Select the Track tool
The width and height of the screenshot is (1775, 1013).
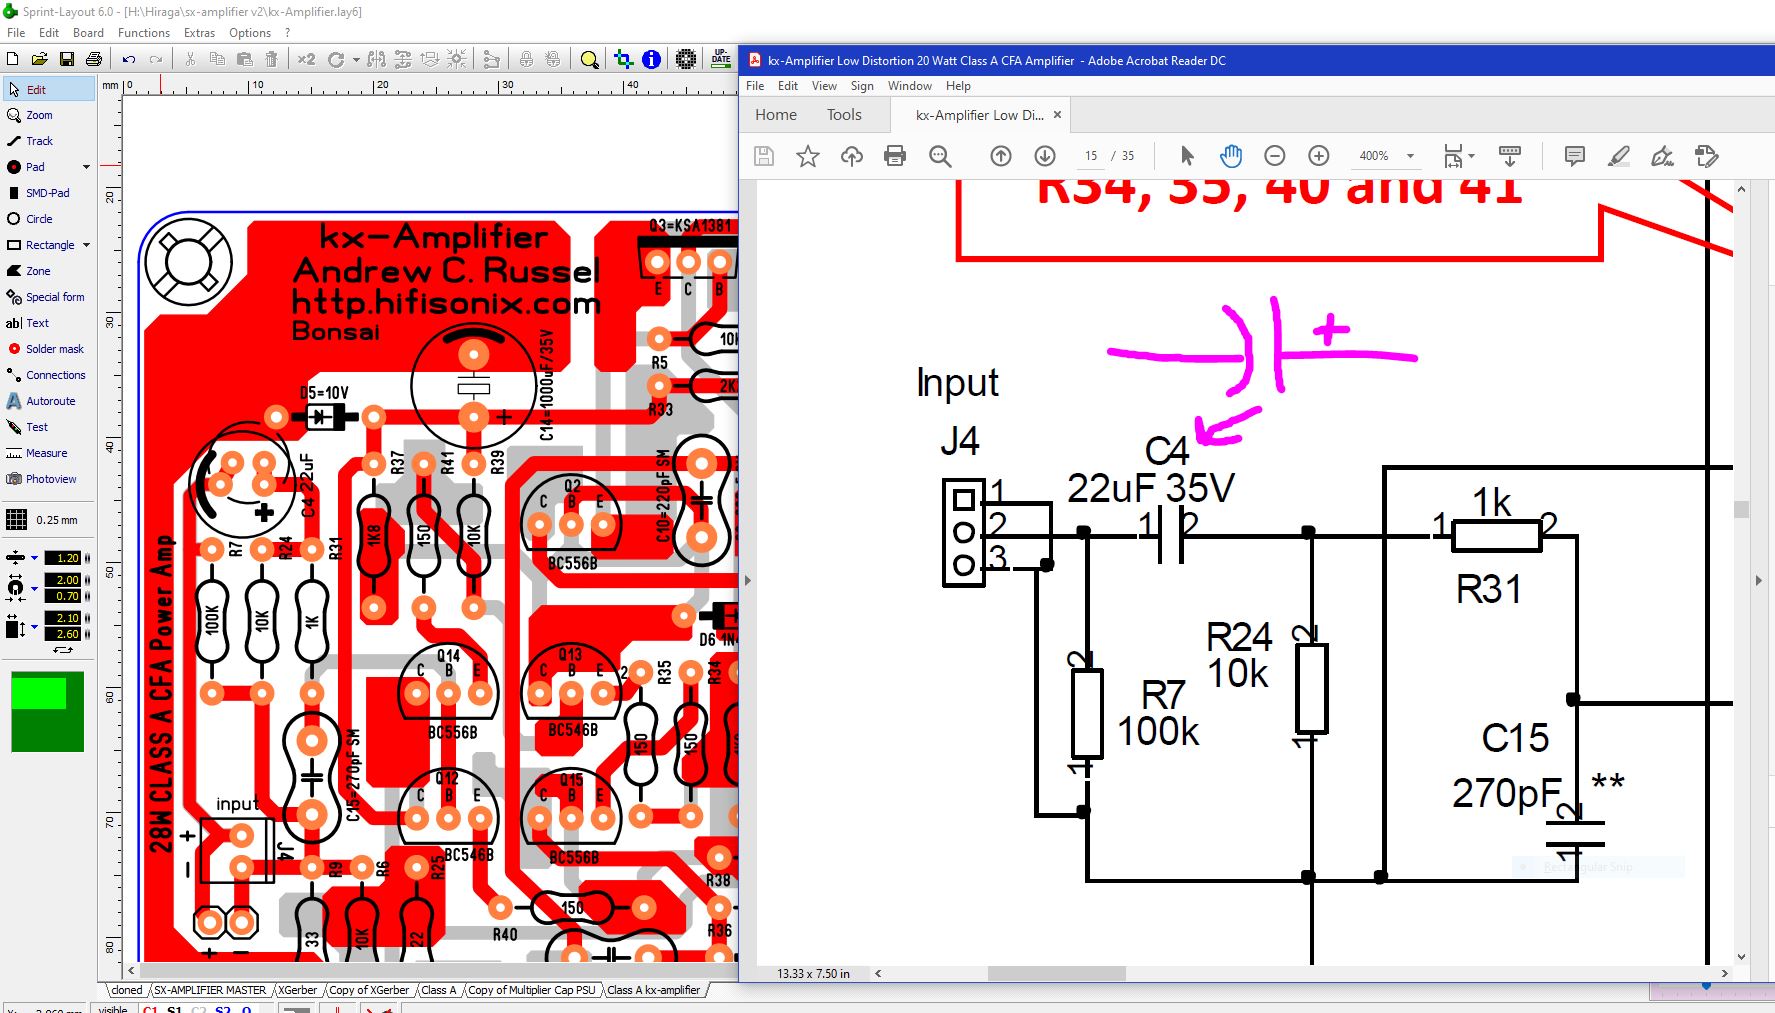pos(49,141)
